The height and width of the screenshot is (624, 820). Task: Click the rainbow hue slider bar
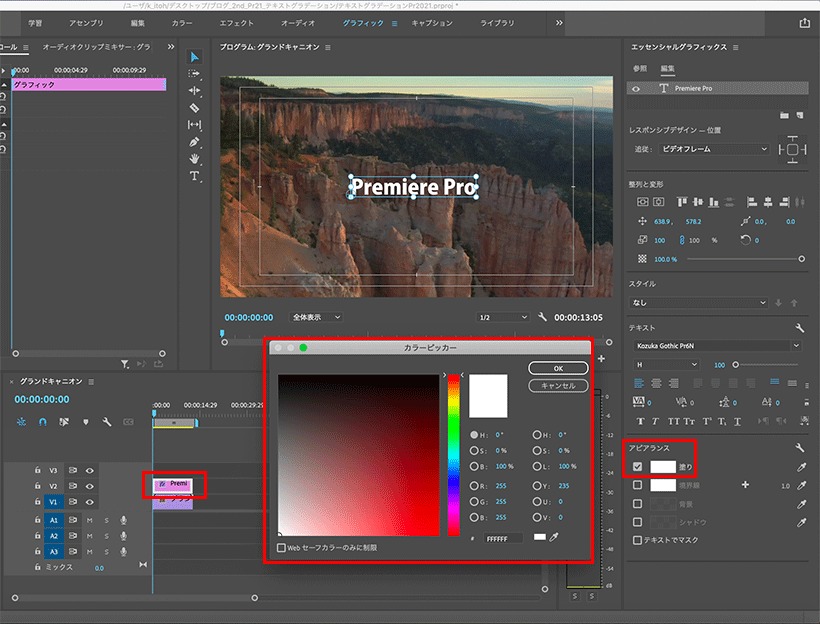click(x=453, y=455)
